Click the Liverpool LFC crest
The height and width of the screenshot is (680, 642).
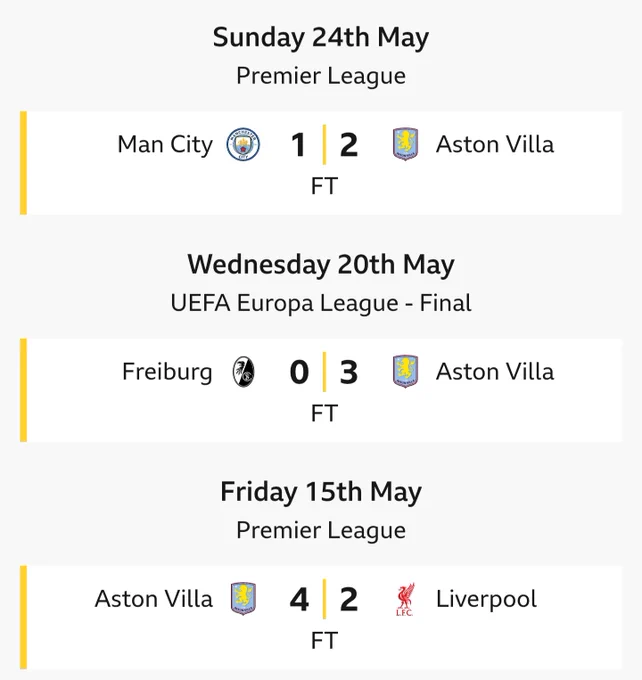pos(405,599)
